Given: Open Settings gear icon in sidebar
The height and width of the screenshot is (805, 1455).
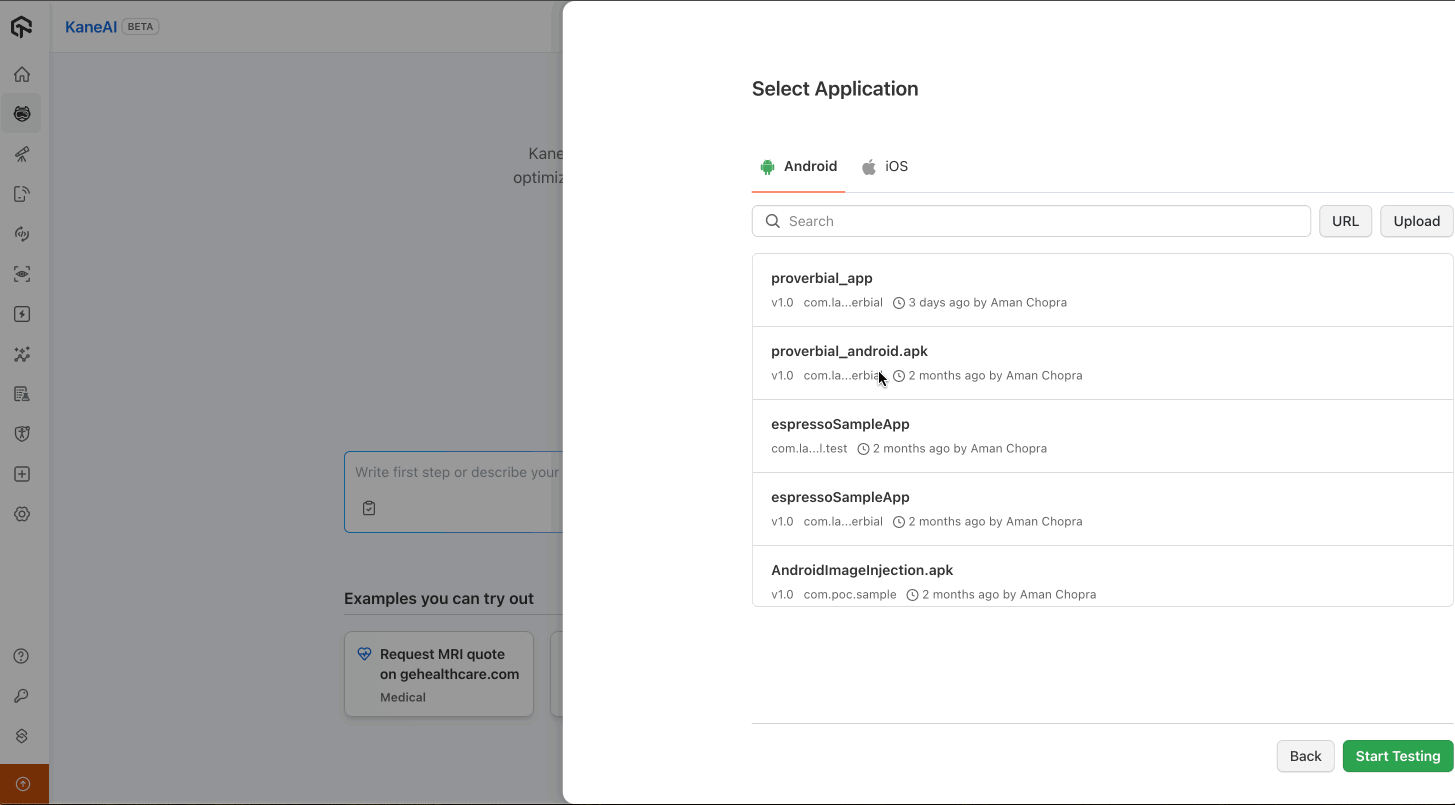Looking at the screenshot, I should pyautogui.click(x=22, y=514).
